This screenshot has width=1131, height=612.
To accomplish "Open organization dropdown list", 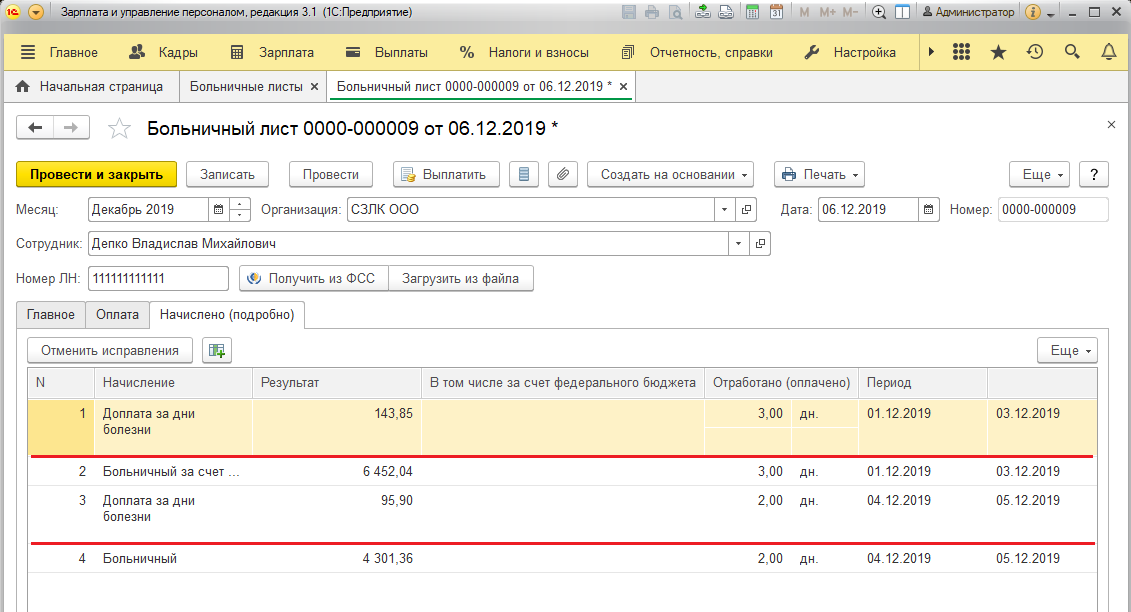I will point(724,210).
